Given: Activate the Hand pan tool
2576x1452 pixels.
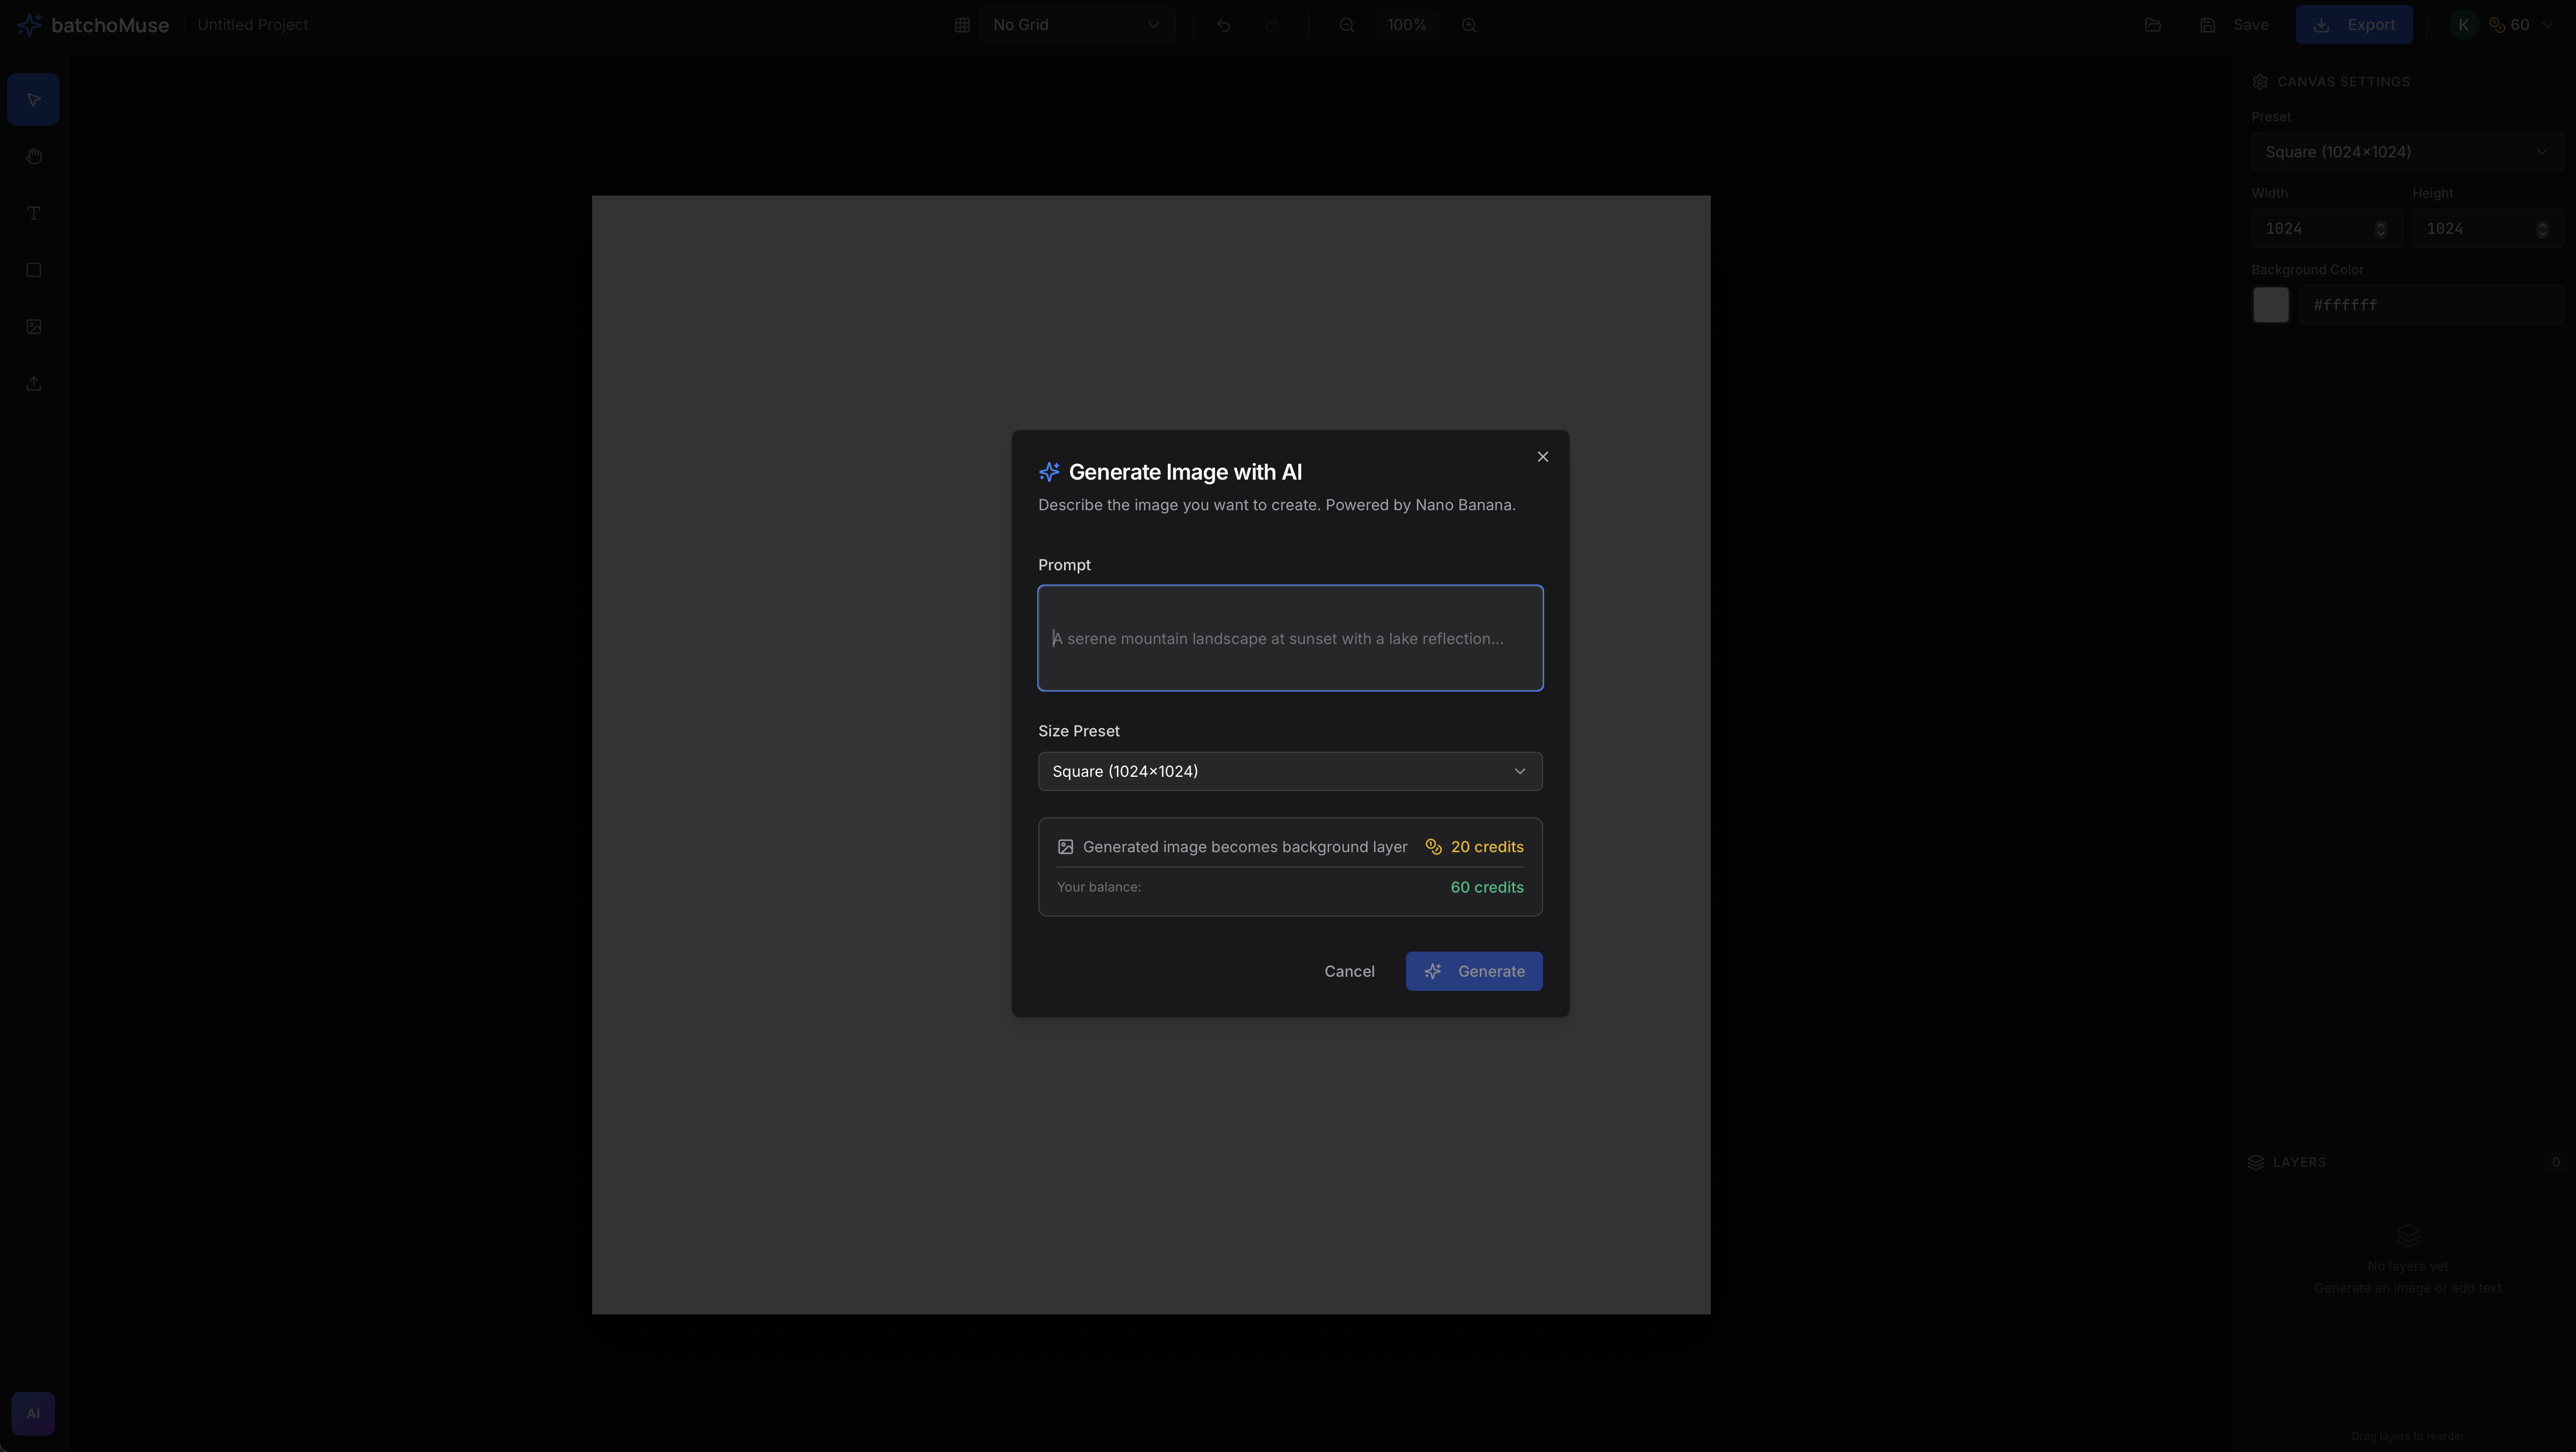Looking at the screenshot, I should [x=33, y=157].
